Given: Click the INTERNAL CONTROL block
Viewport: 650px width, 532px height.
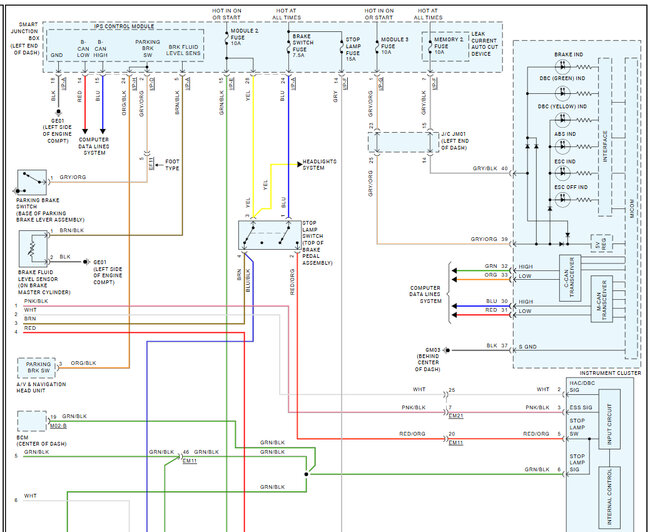Looking at the screenshot, I should click(609, 499).
